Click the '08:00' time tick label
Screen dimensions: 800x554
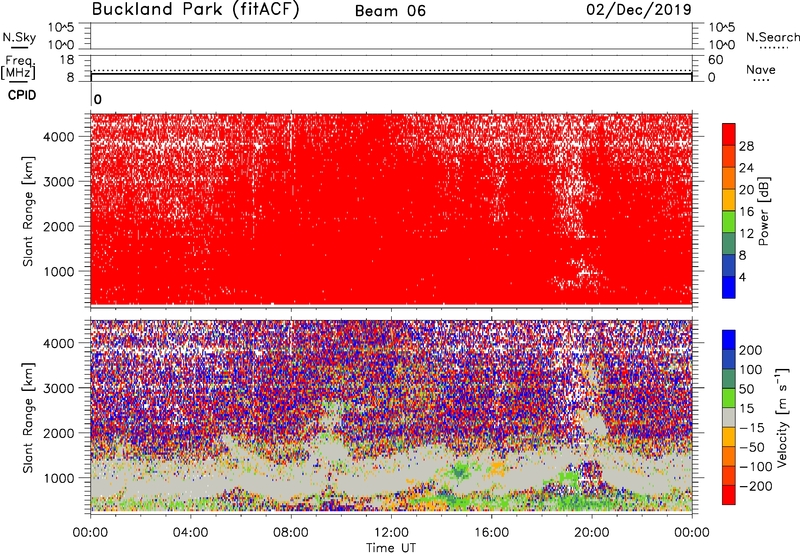coord(291,533)
